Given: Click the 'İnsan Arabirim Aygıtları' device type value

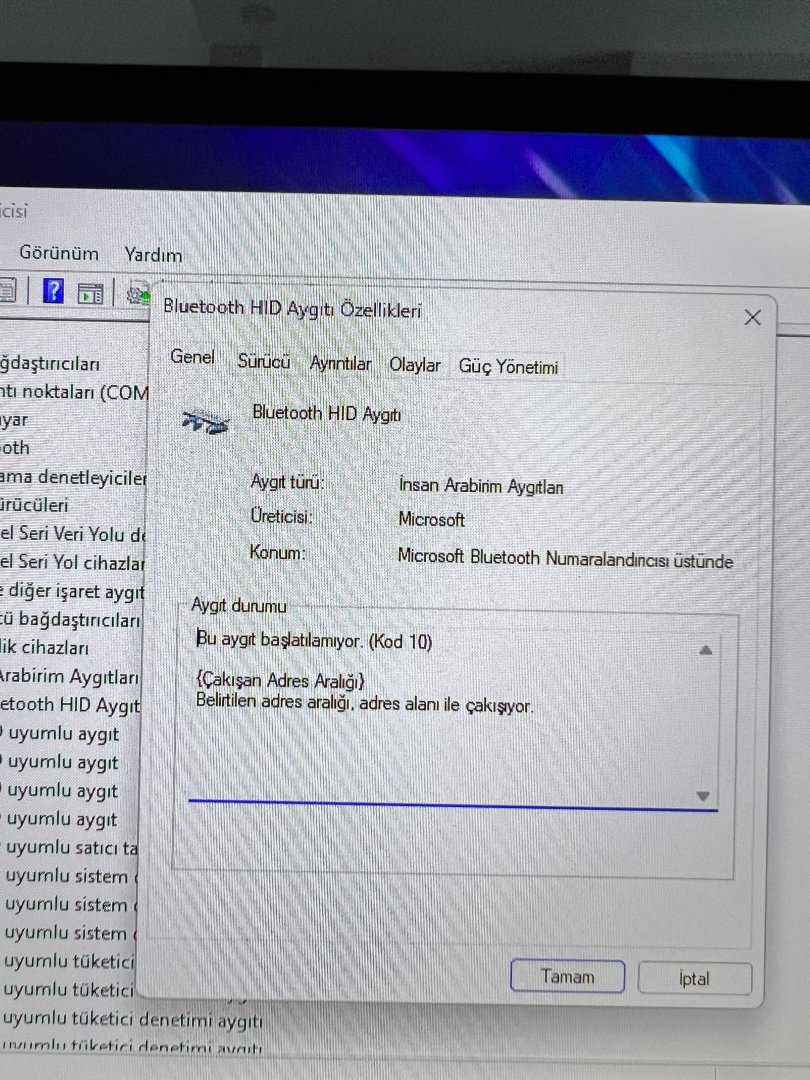Looking at the screenshot, I should (x=481, y=486).
